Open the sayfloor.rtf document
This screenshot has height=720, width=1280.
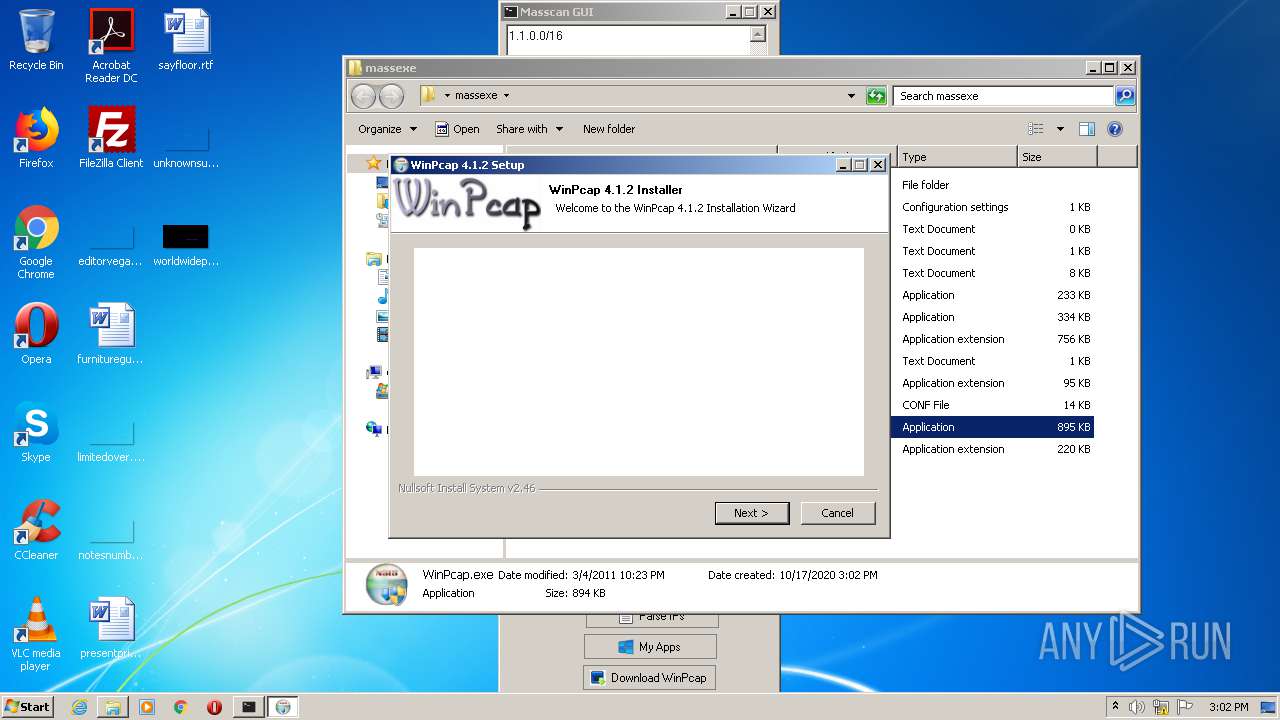[x=186, y=40]
